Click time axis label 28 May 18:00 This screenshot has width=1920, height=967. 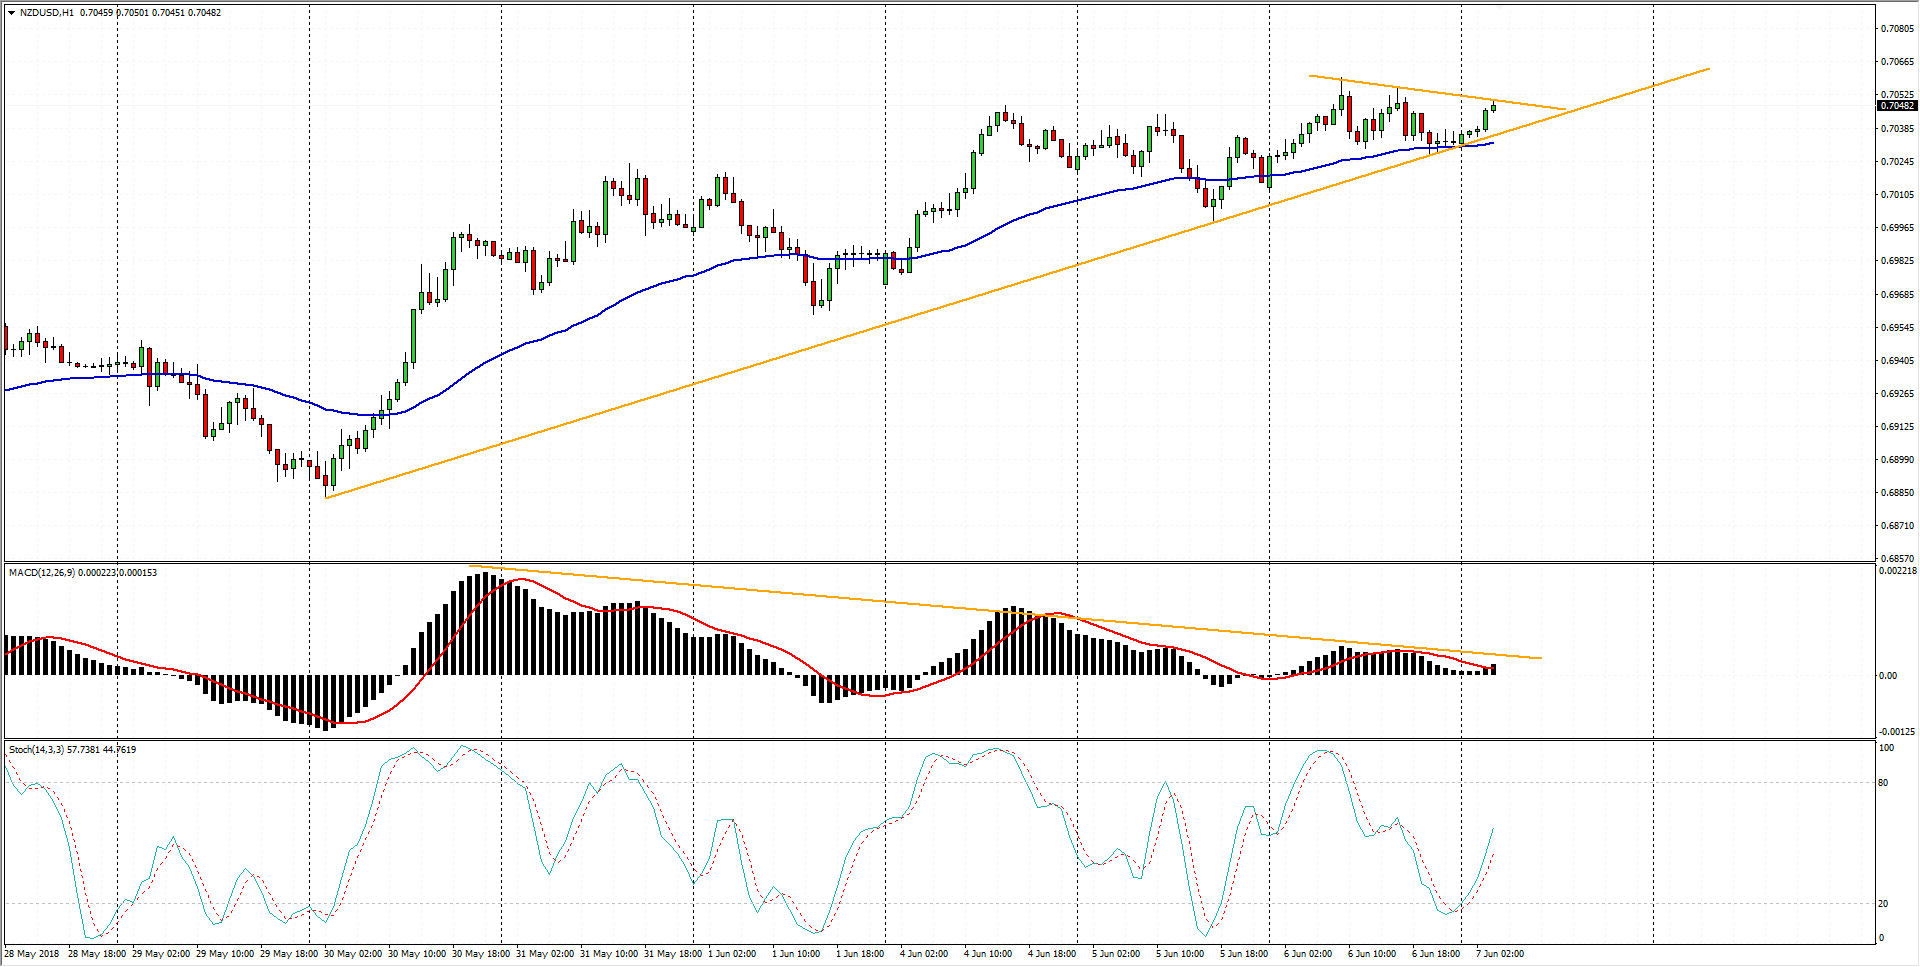(x=97, y=953)
